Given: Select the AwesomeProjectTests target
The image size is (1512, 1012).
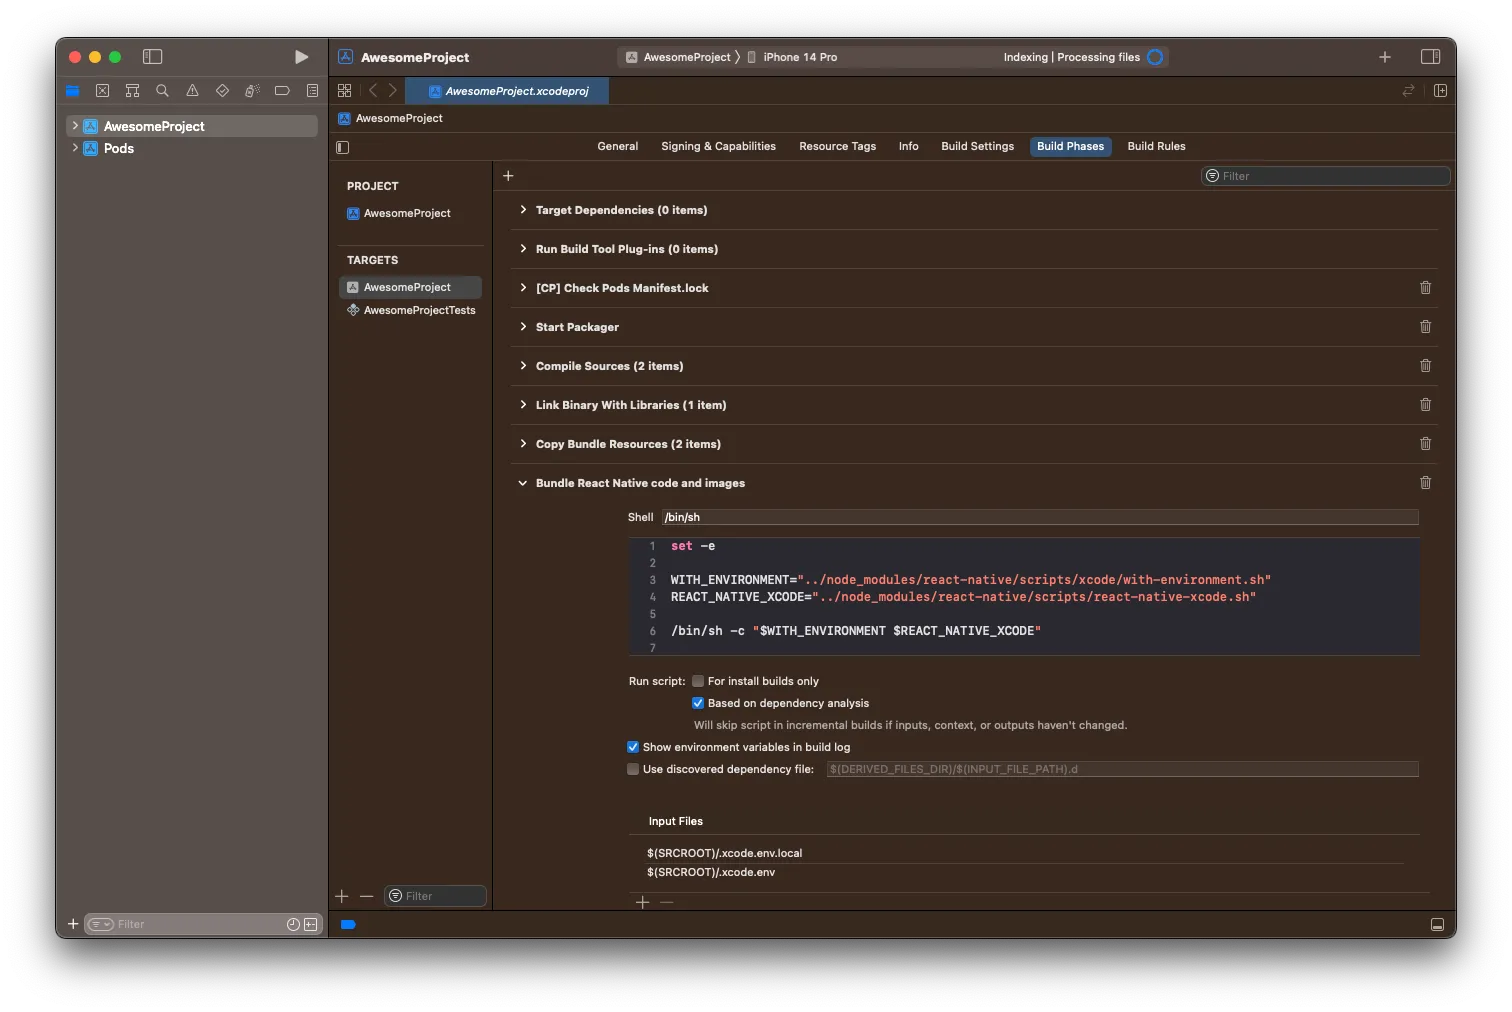Looking at the screenshot, I should (x=411, y=310).
